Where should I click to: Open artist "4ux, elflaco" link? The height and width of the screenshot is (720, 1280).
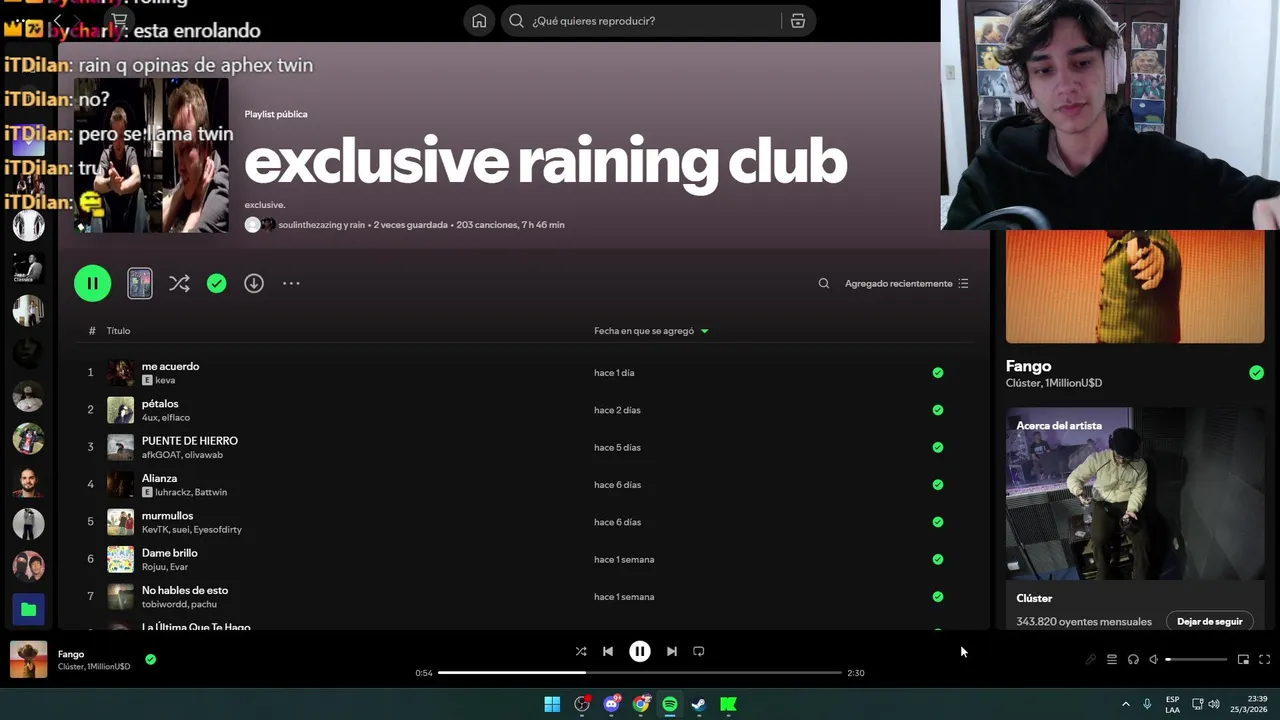pyautogui.click(x=165, y=417)
